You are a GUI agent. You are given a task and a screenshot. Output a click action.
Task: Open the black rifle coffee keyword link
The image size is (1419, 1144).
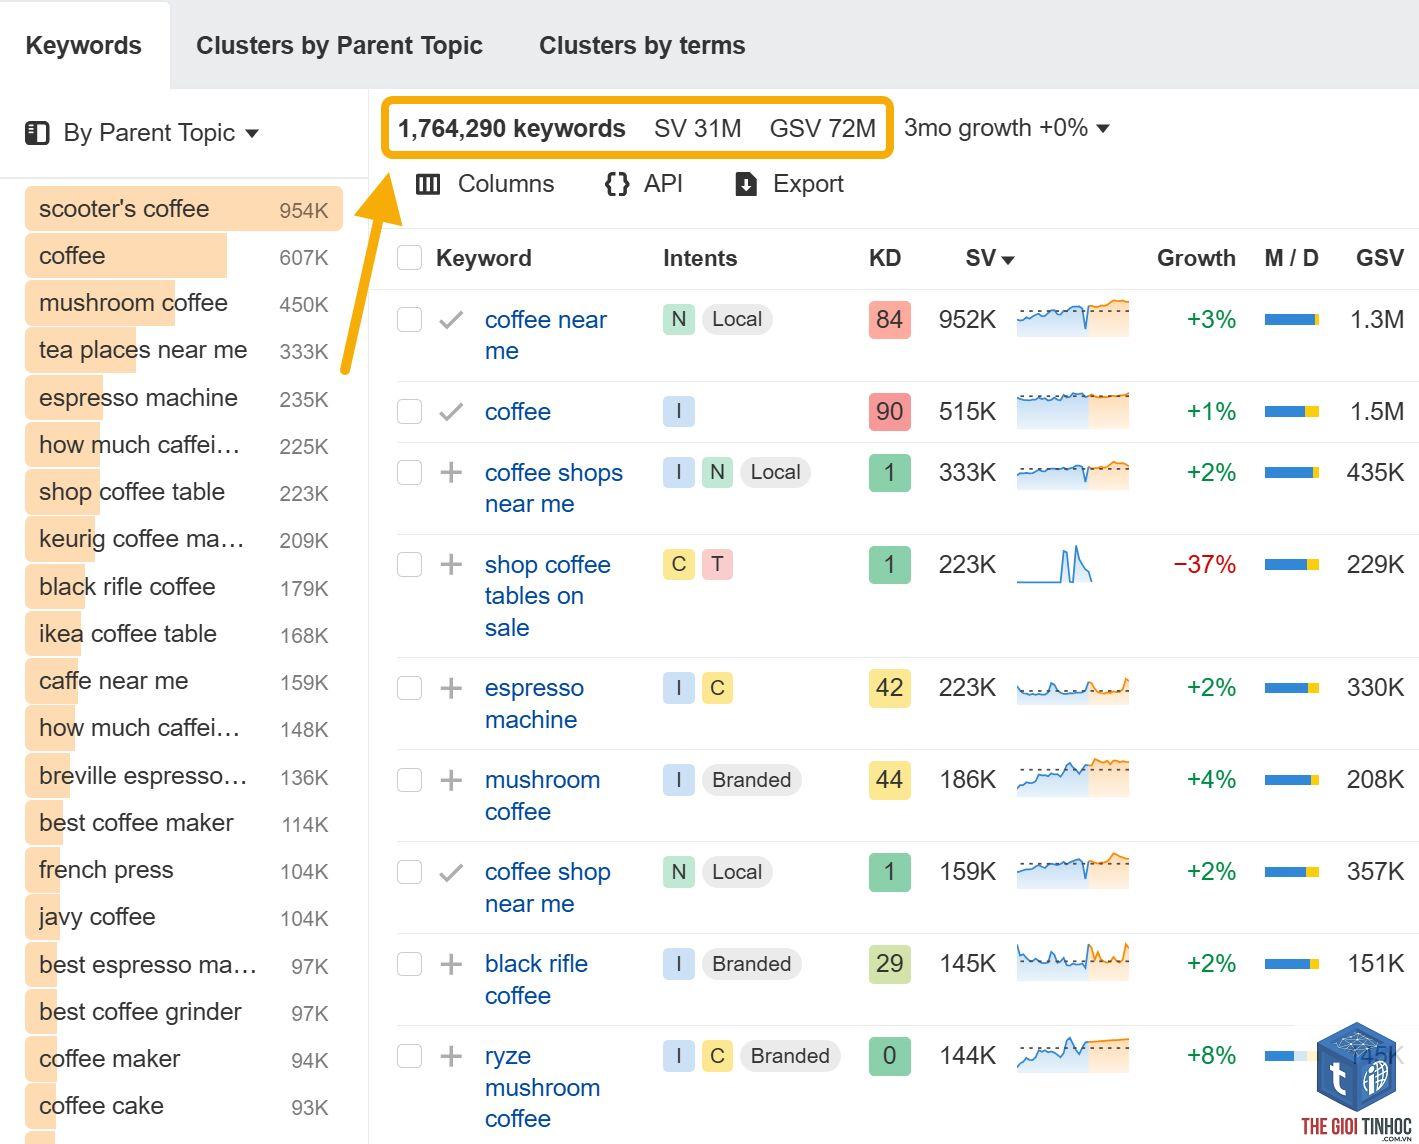[x=536, y=980]
